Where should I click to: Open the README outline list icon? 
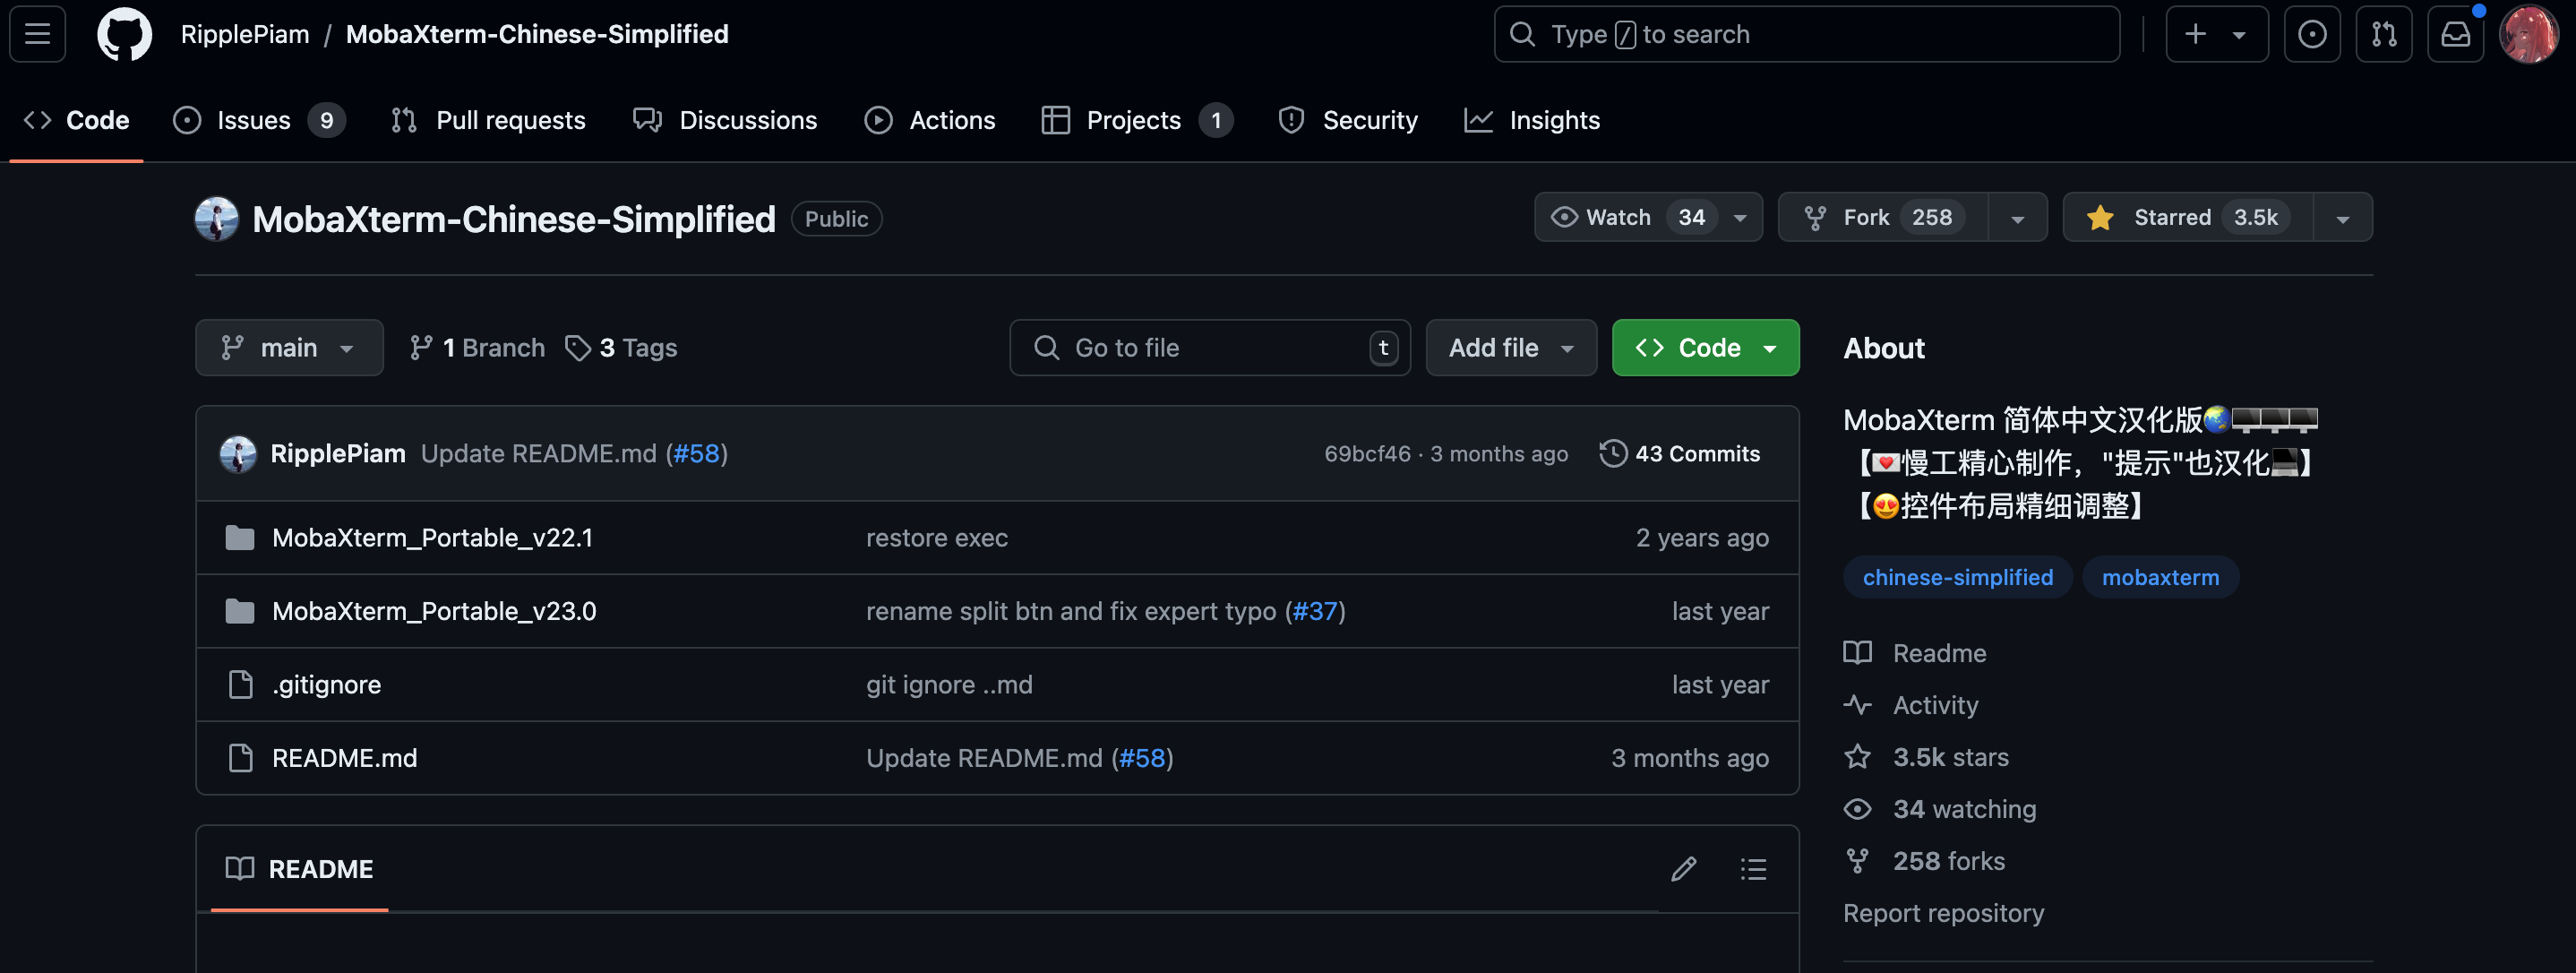(1753, 869)
